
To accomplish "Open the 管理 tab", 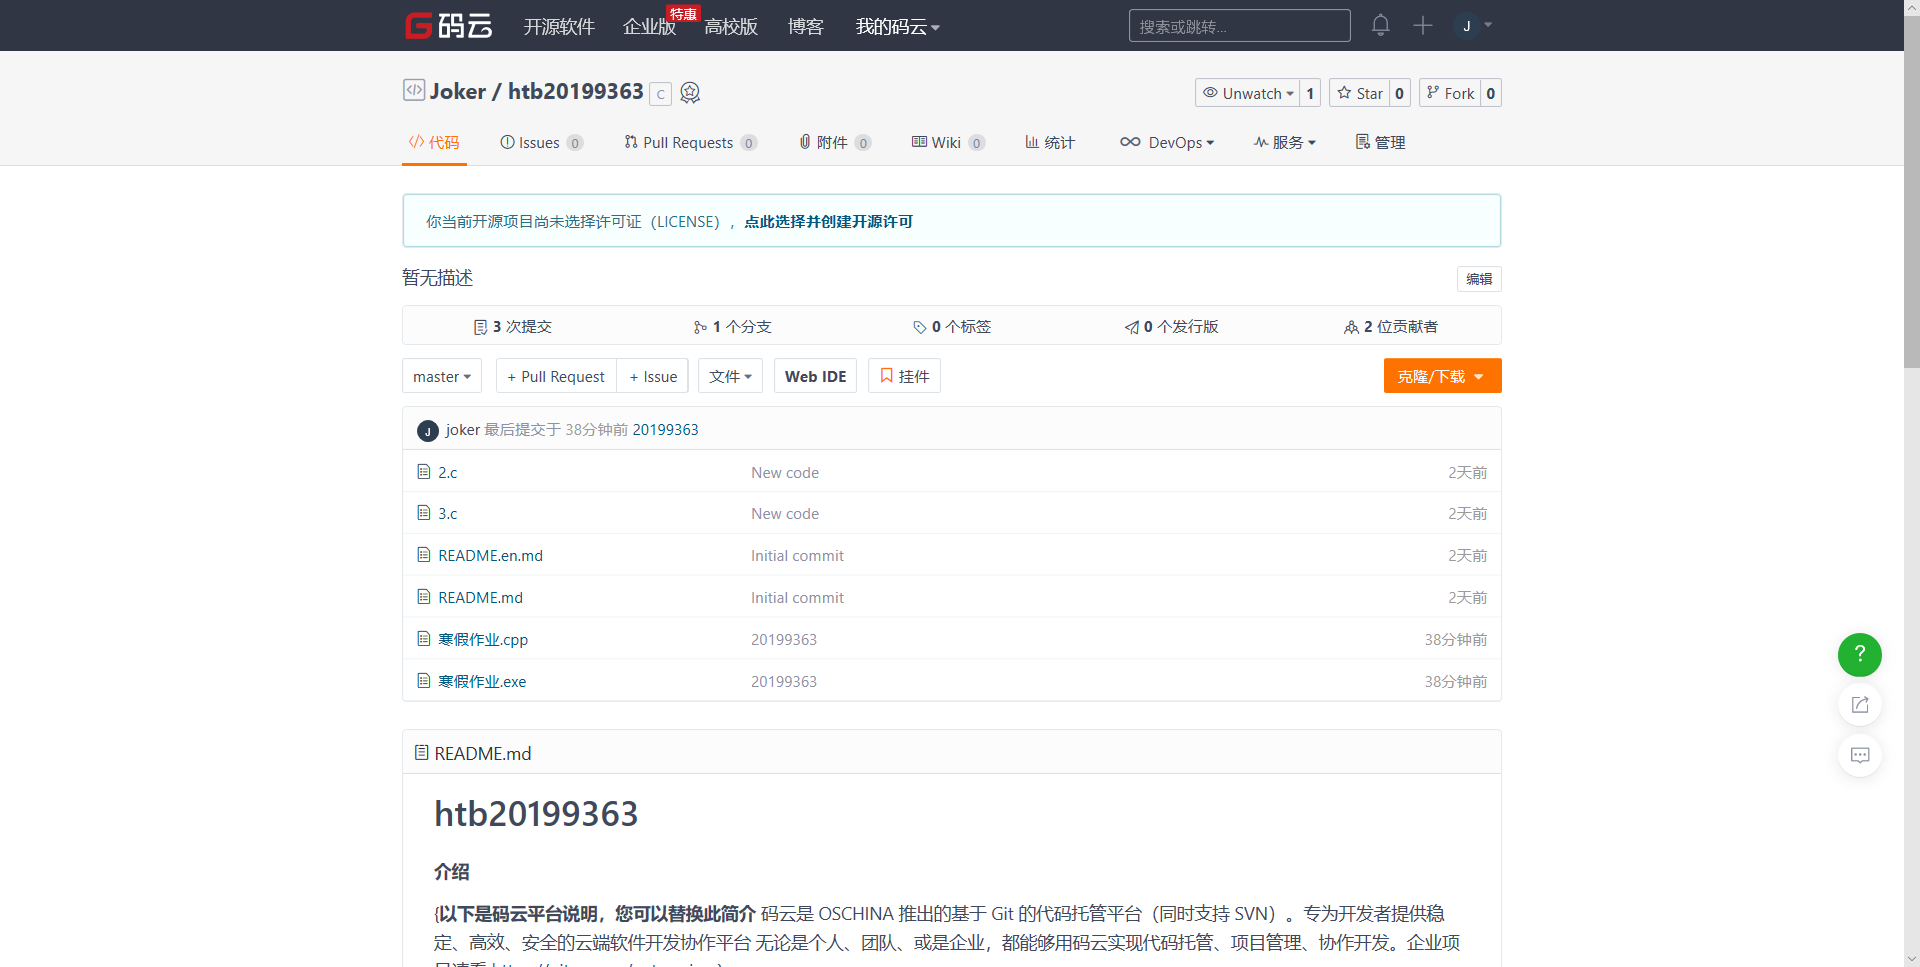I will (x=1380, y=142).
